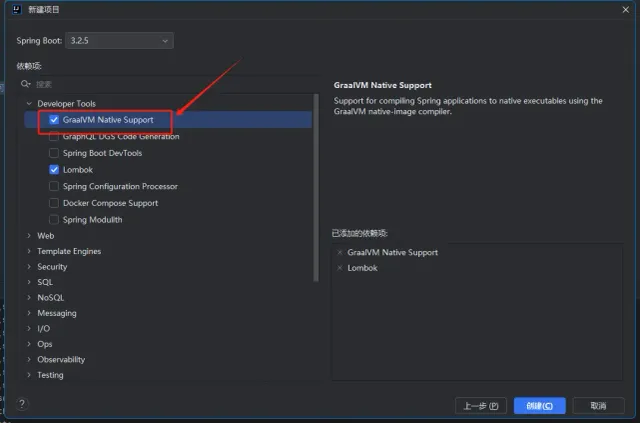Remove Lombok from added dependencies list
The image size is (640, 423).
340,268
